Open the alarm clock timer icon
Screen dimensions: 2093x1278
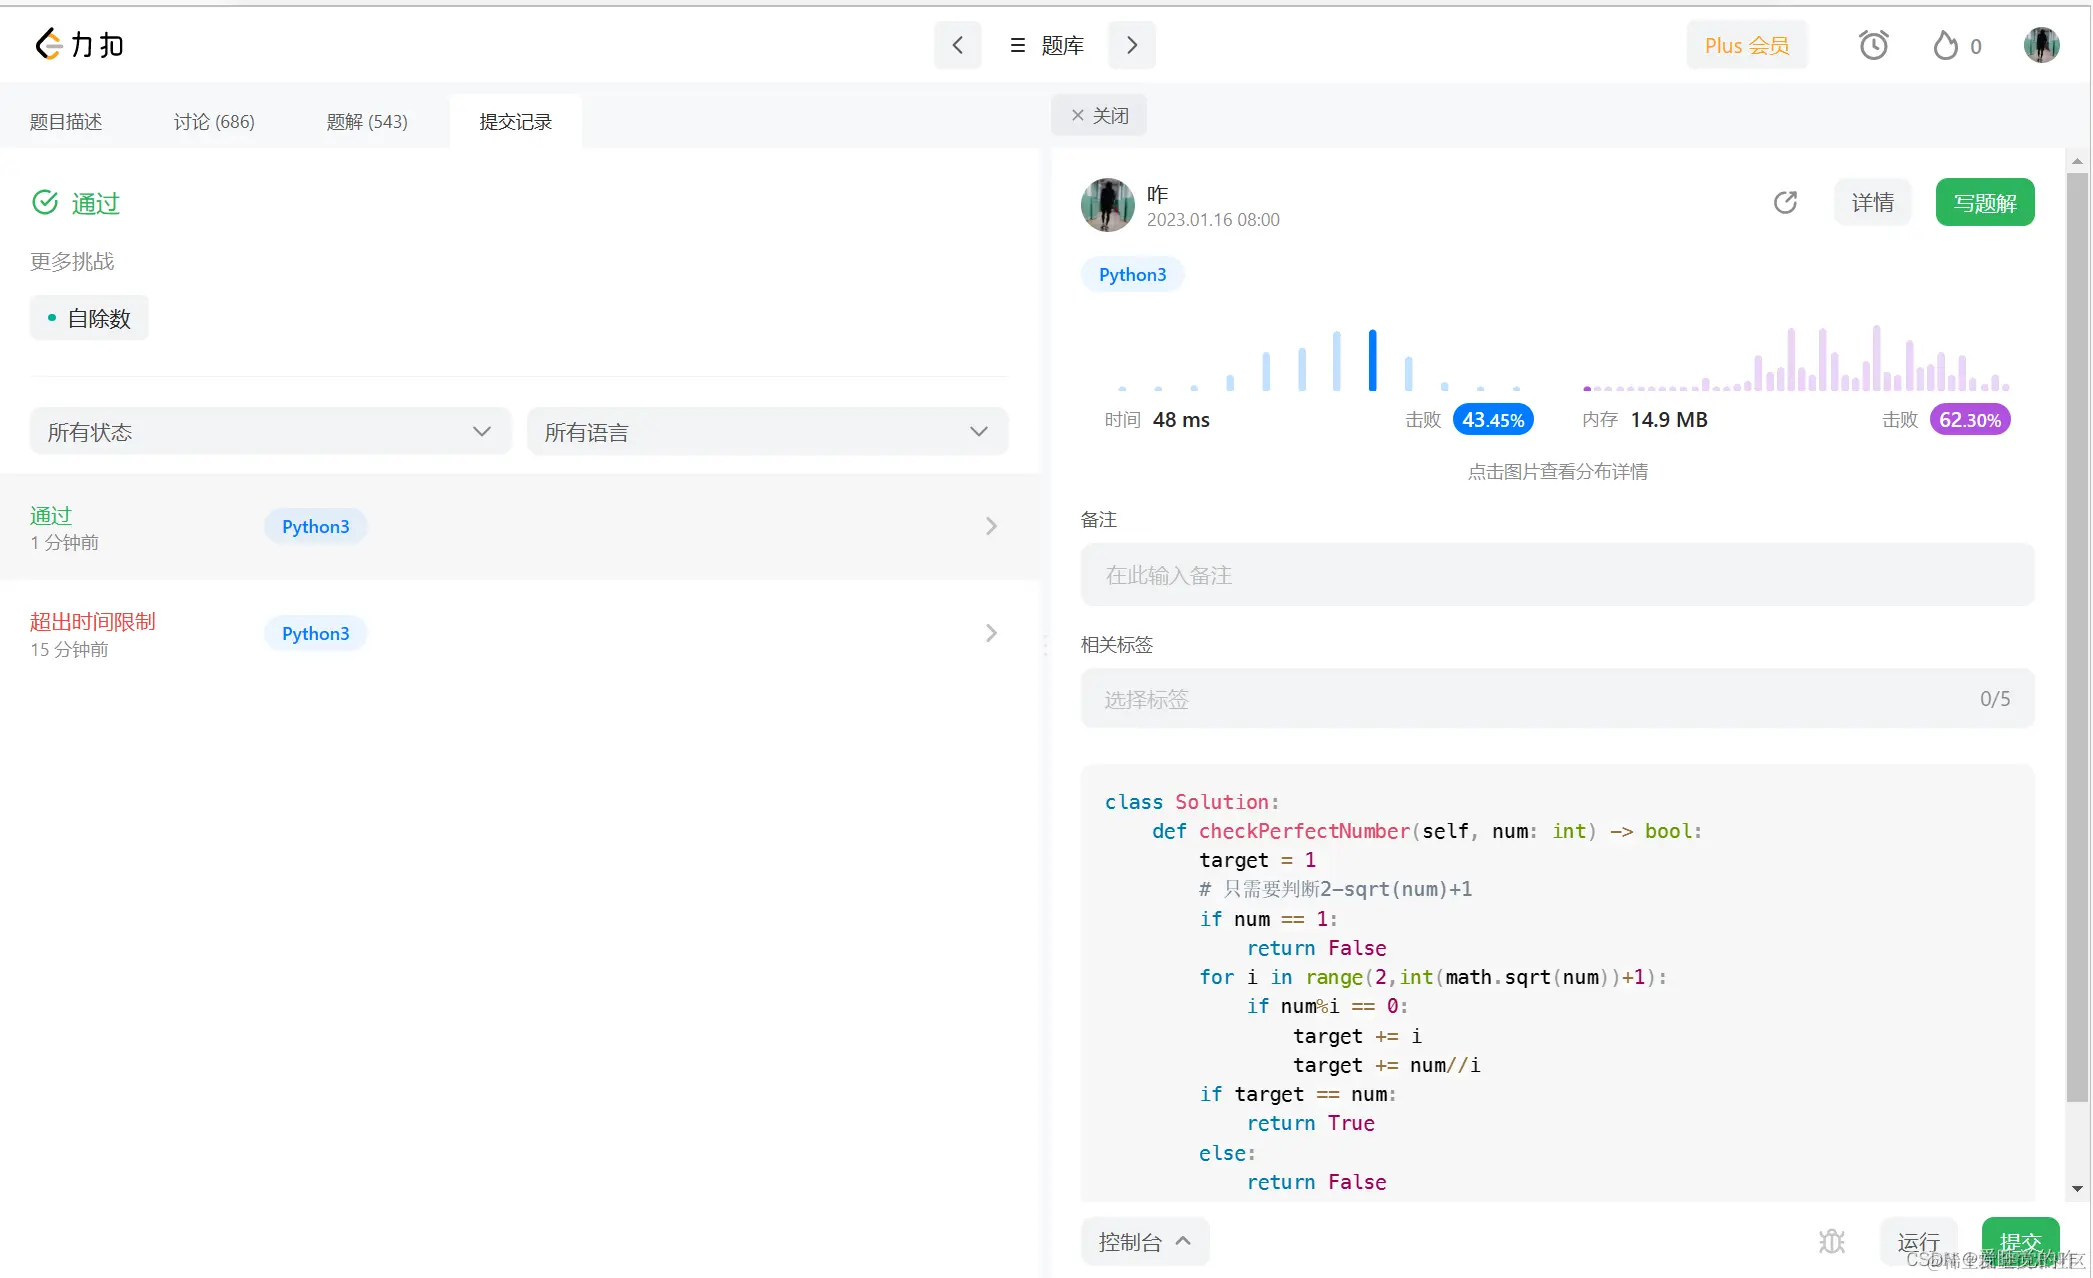1873,45
